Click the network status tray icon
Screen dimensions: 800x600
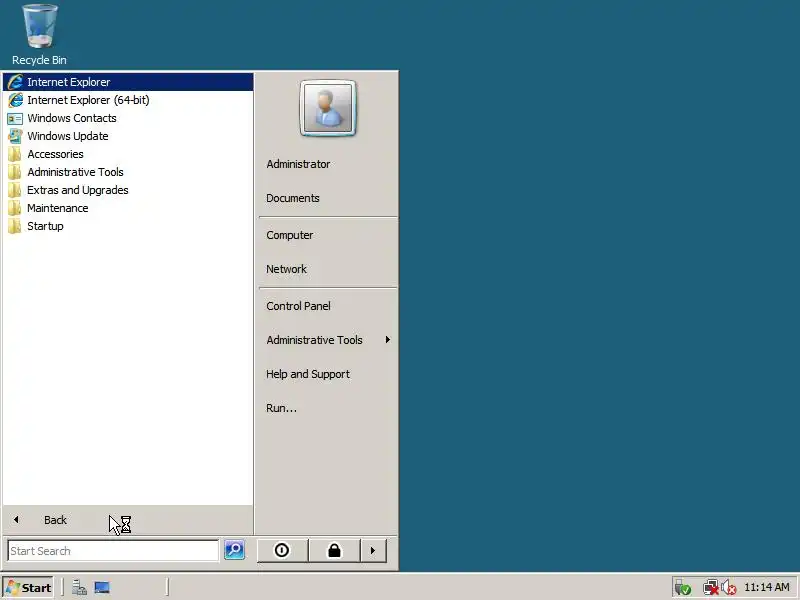(x=710, y=588)
